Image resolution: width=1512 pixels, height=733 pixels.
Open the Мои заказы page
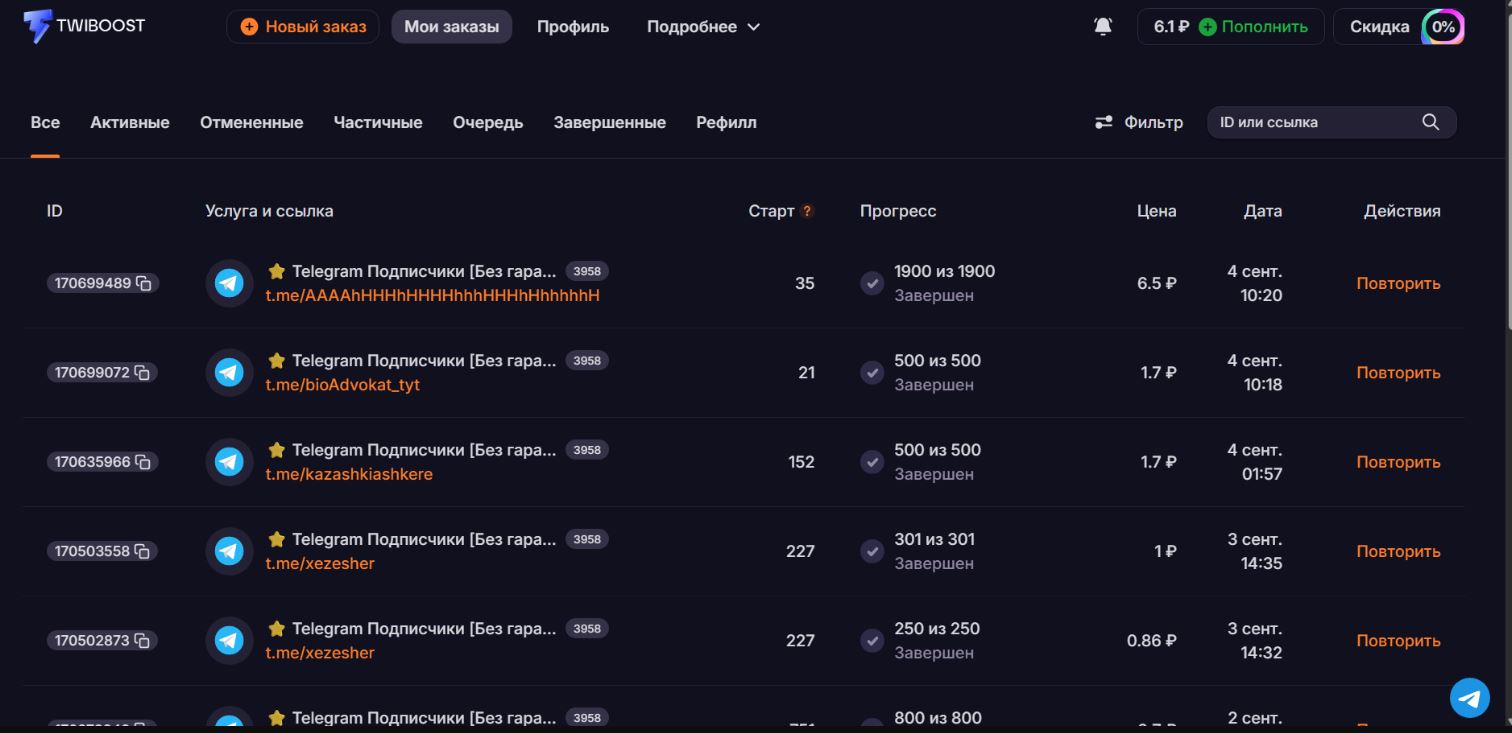(x=451, y=27)
